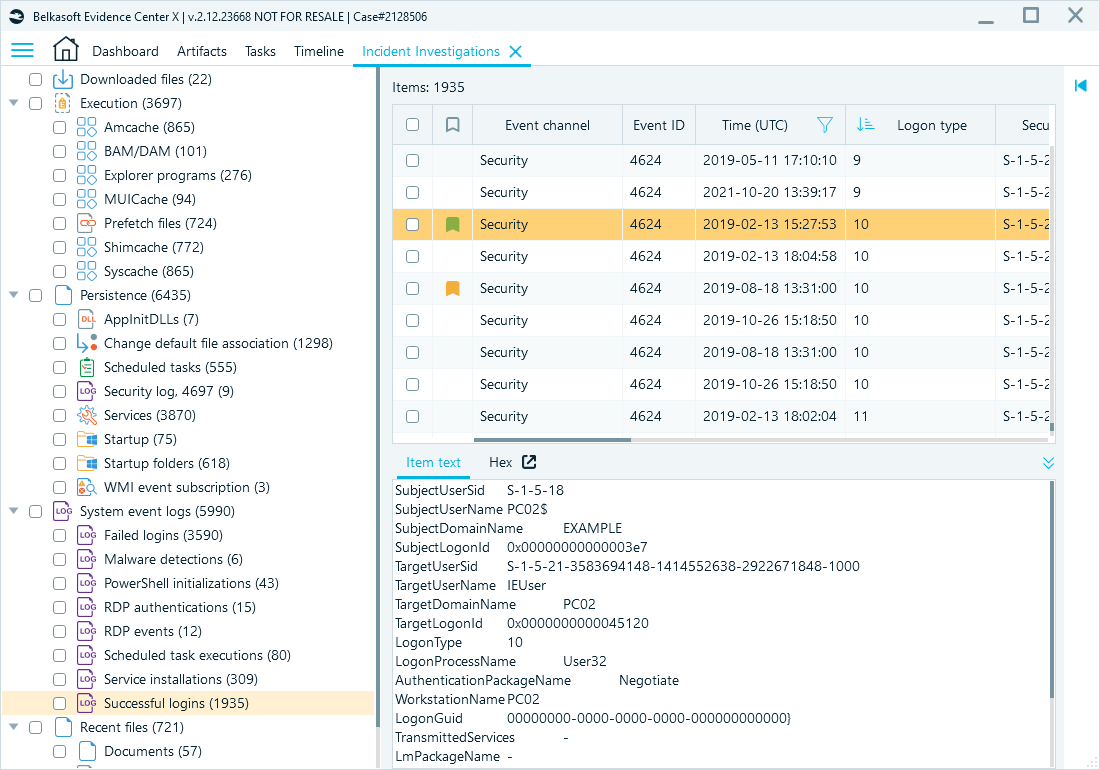Select Scheduled task executions (80) in tree
This screenshot has width=1100, height=770.
197,655
